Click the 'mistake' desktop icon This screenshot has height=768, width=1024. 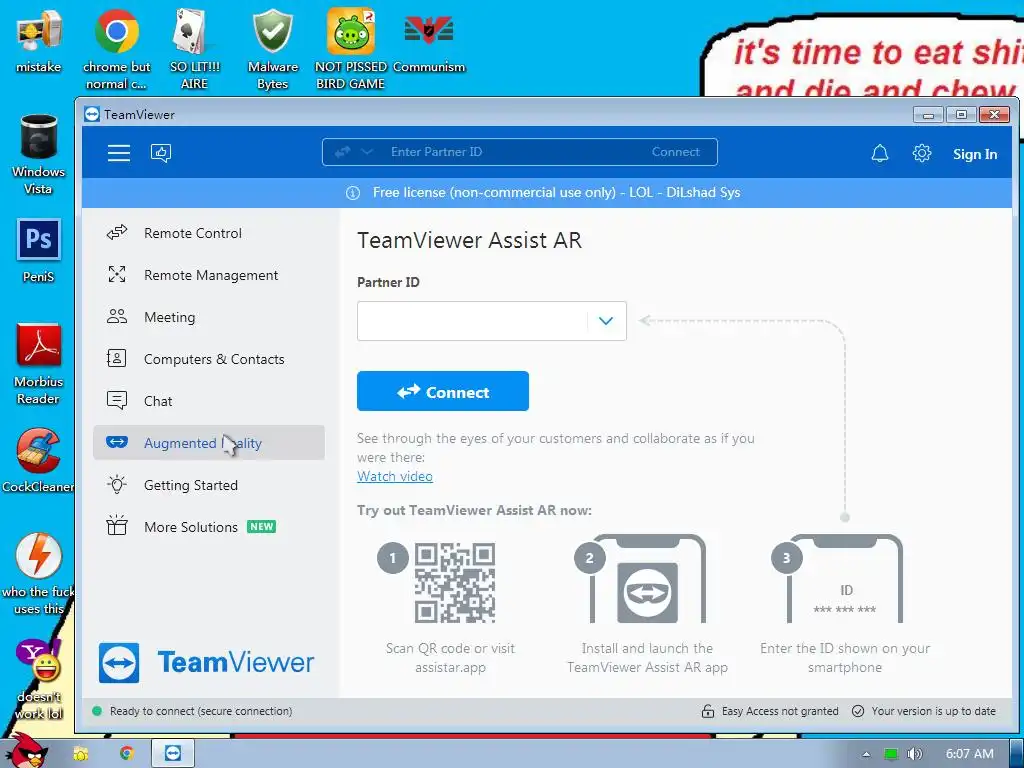coord(39,40)
